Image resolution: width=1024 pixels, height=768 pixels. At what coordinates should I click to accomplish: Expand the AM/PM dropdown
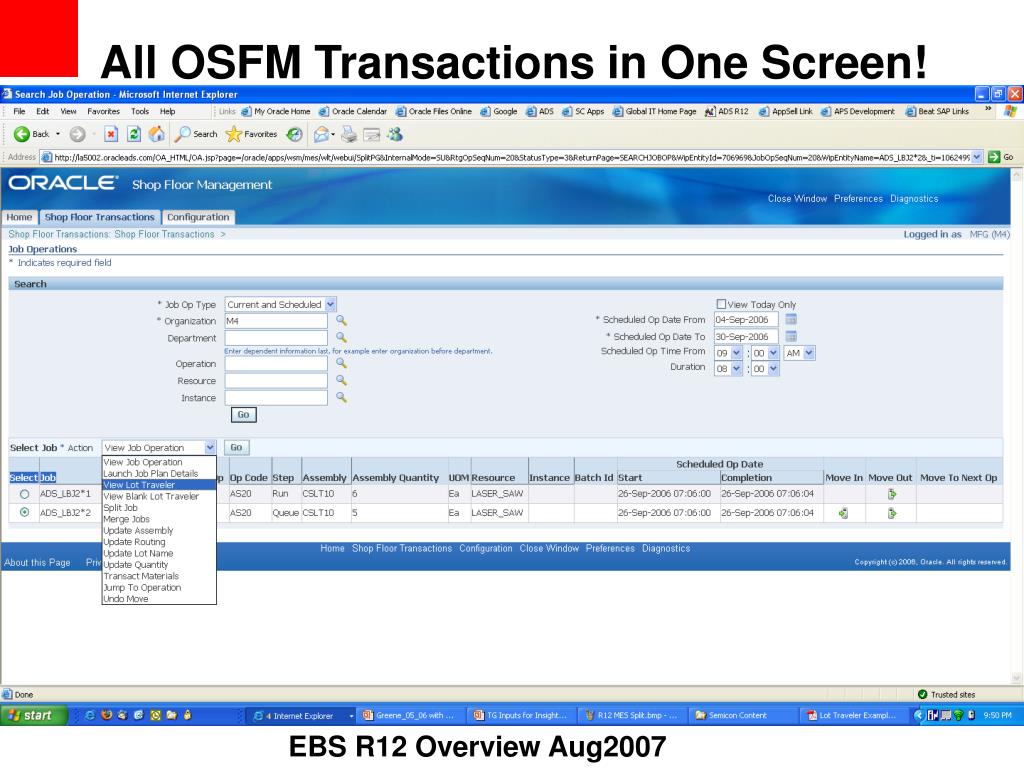pyautogui.click(x=809, y=353)
